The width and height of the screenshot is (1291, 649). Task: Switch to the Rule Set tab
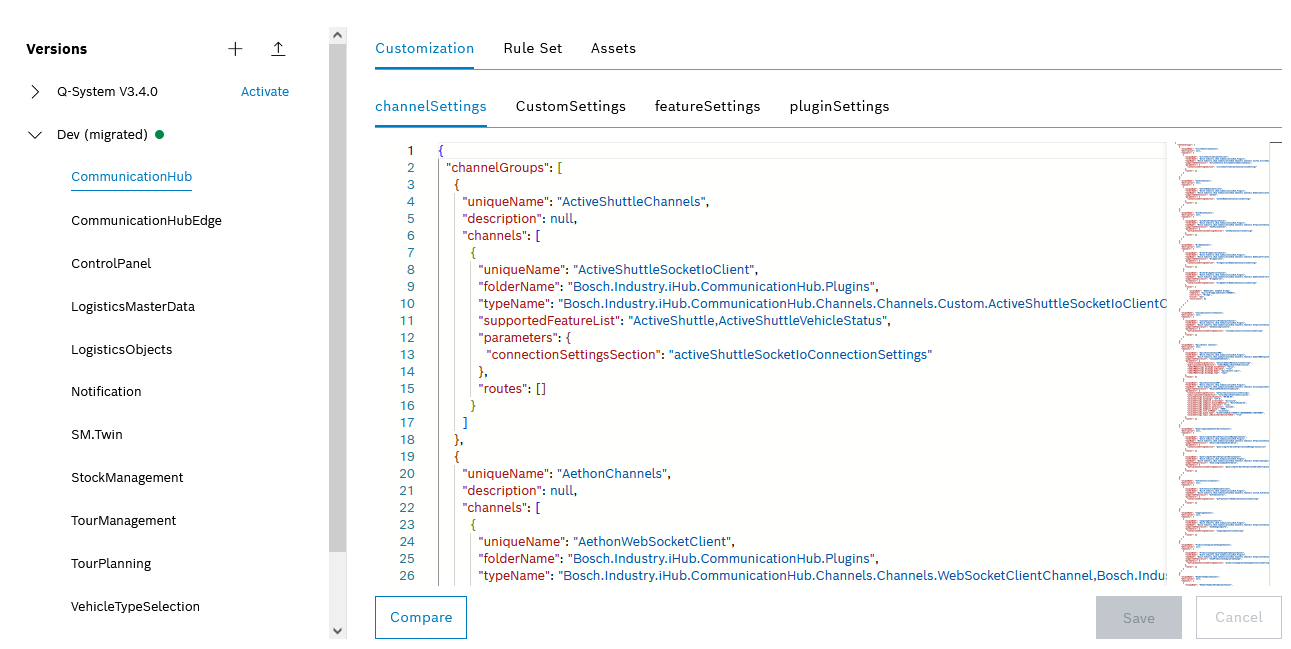pyautogui.click(x=533, y=48)
